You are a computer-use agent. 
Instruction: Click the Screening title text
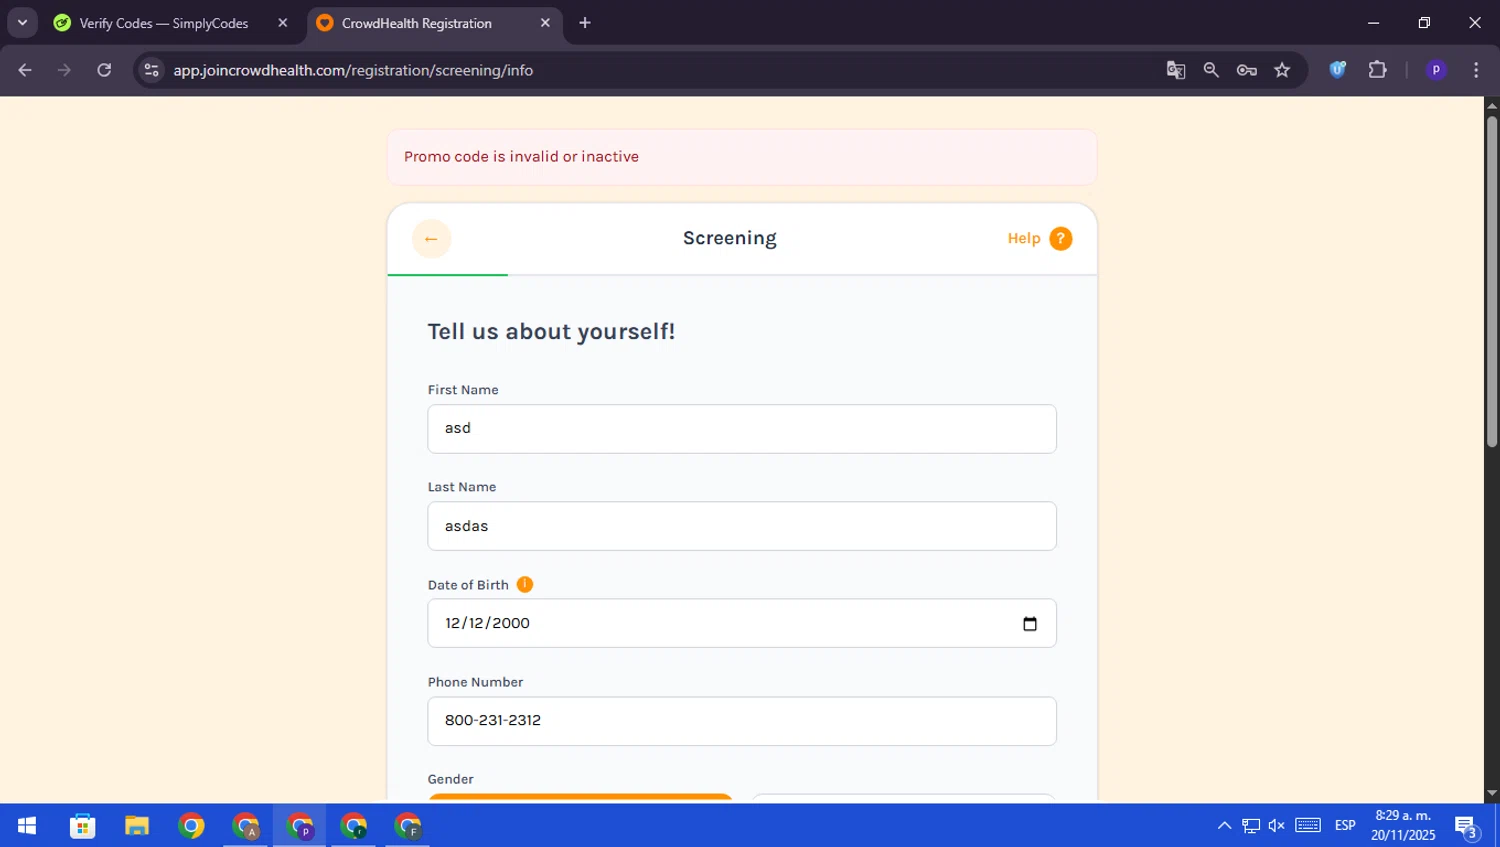[x=730, y=238]
